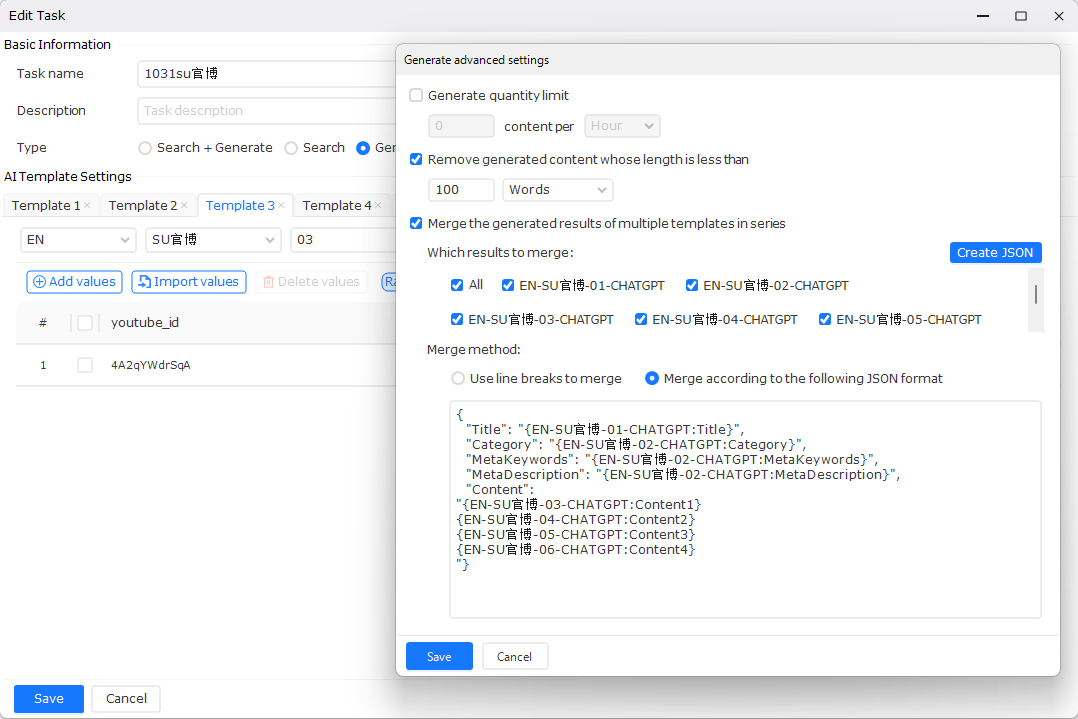
Task: Switch to Template 4 tab
Action: [337, 206]
